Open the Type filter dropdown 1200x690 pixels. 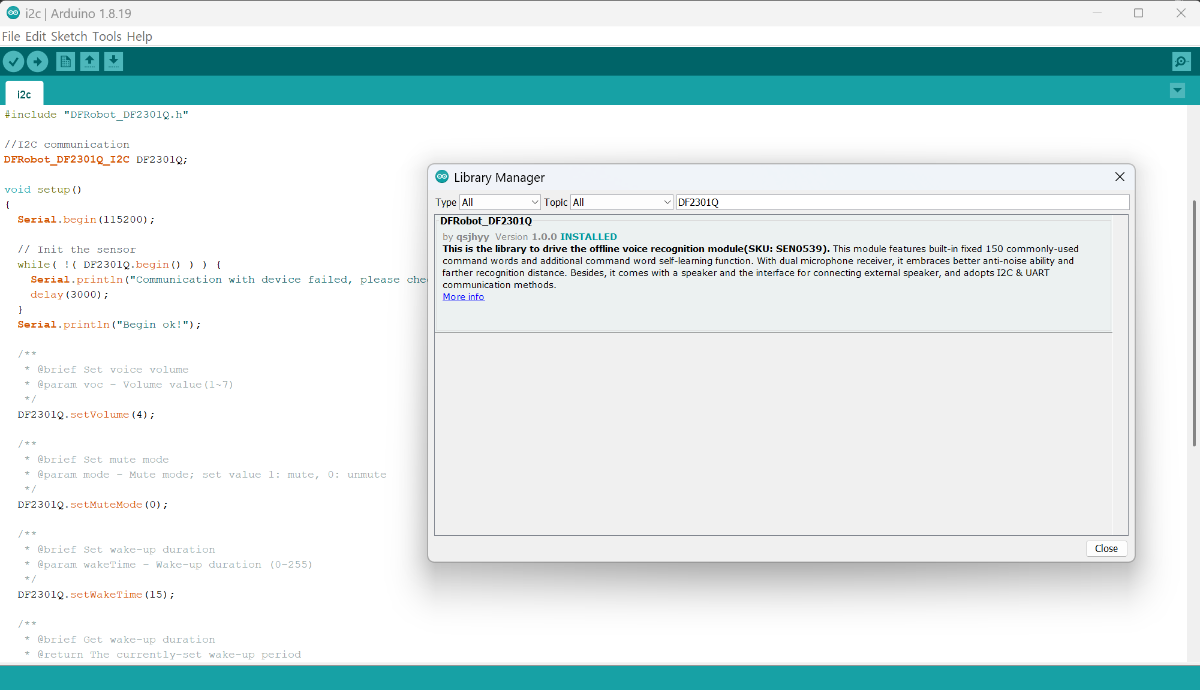click(499, 202)
